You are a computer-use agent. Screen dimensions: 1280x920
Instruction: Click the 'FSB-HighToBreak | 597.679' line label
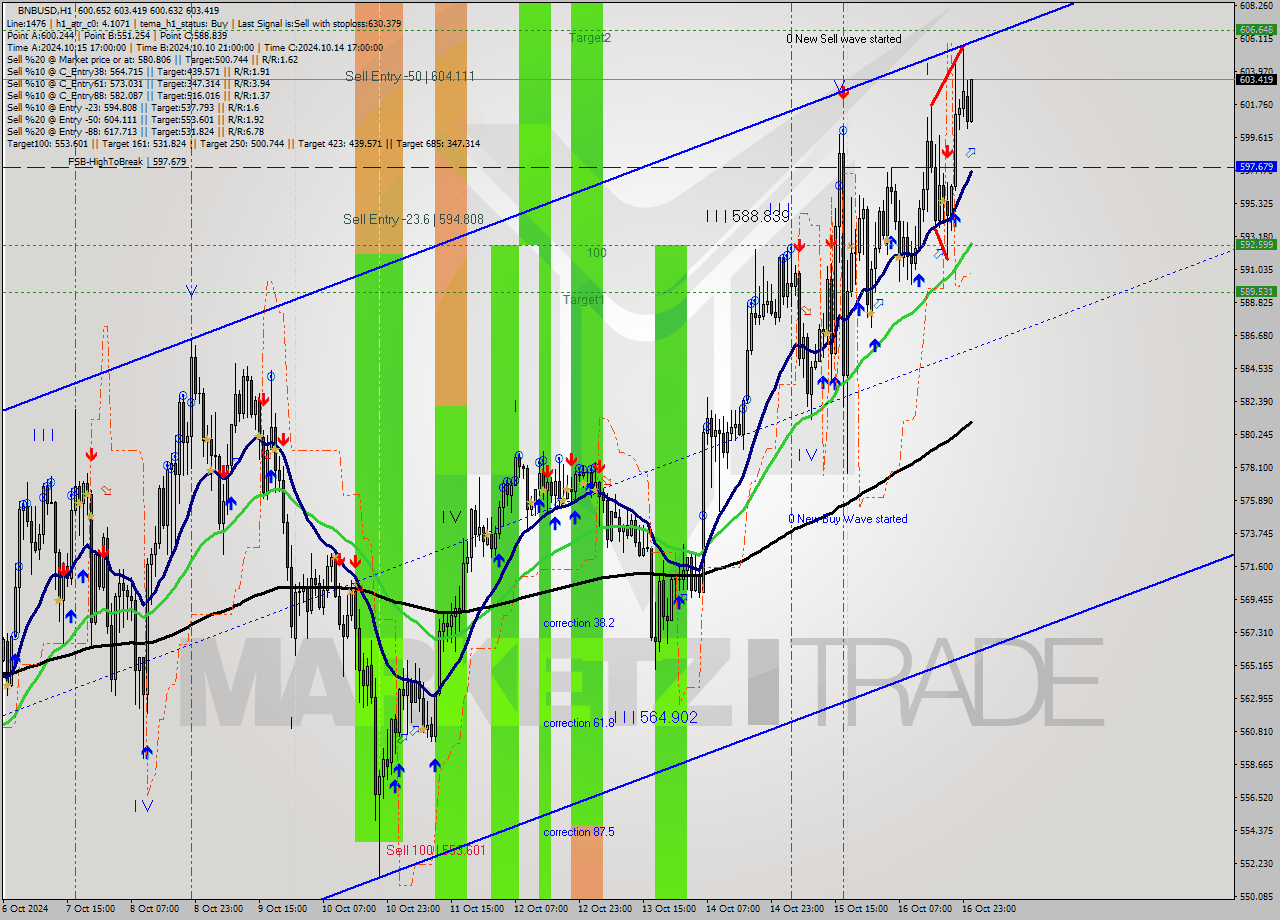[127, 162]
